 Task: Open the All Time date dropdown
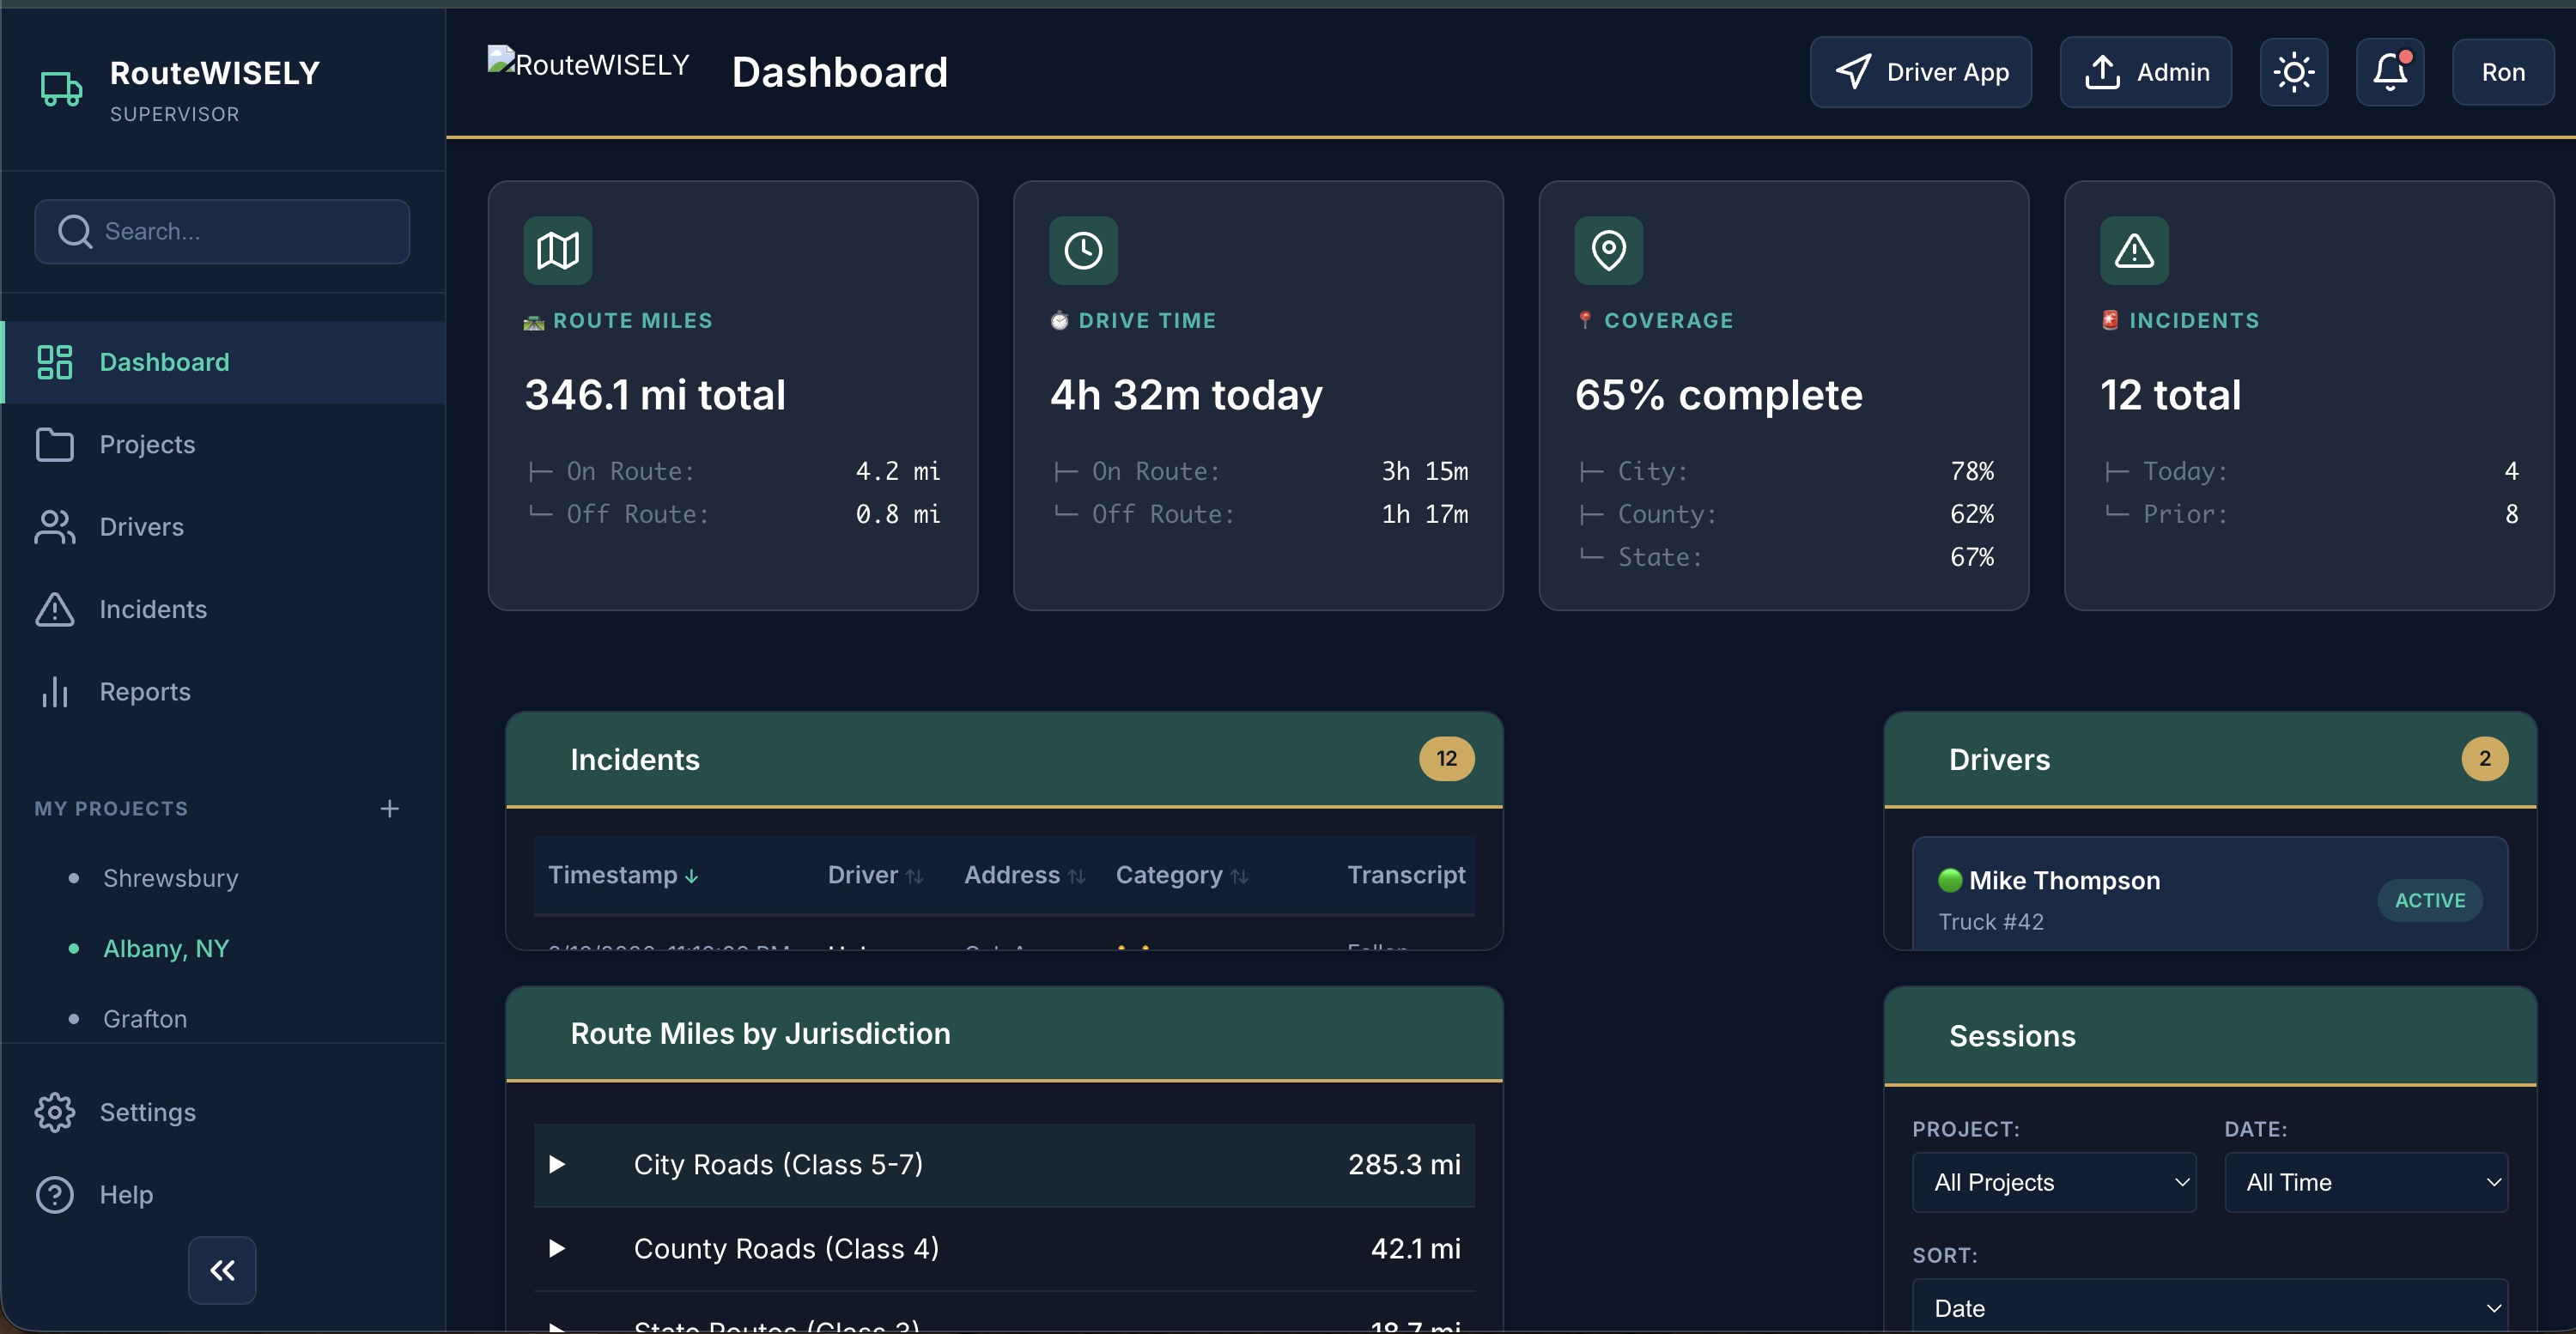click(x=2366, y=1182)
